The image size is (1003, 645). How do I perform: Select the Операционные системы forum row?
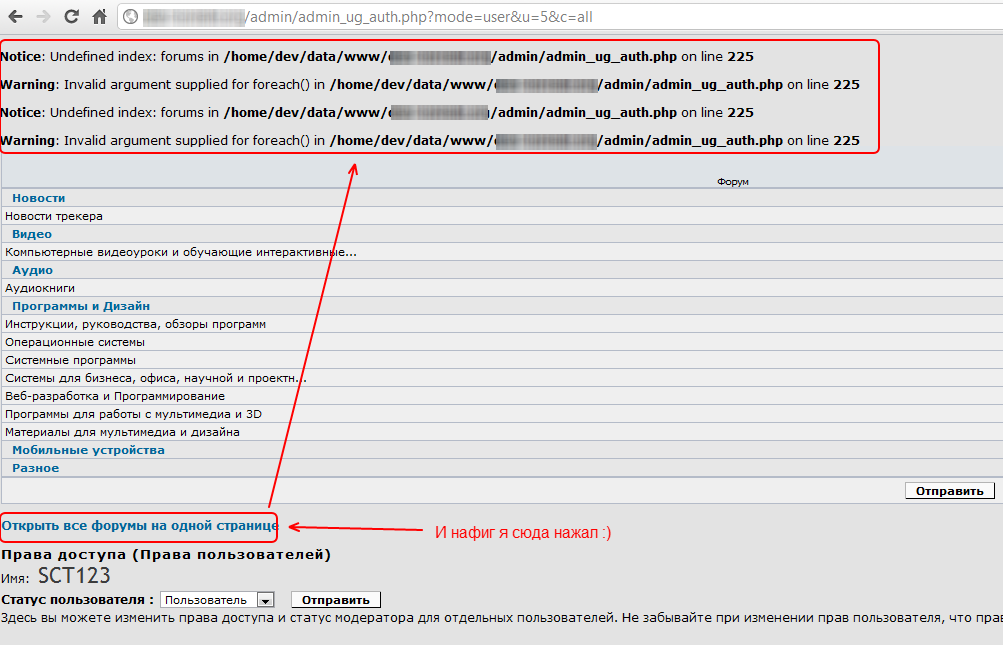click(75, 342)
